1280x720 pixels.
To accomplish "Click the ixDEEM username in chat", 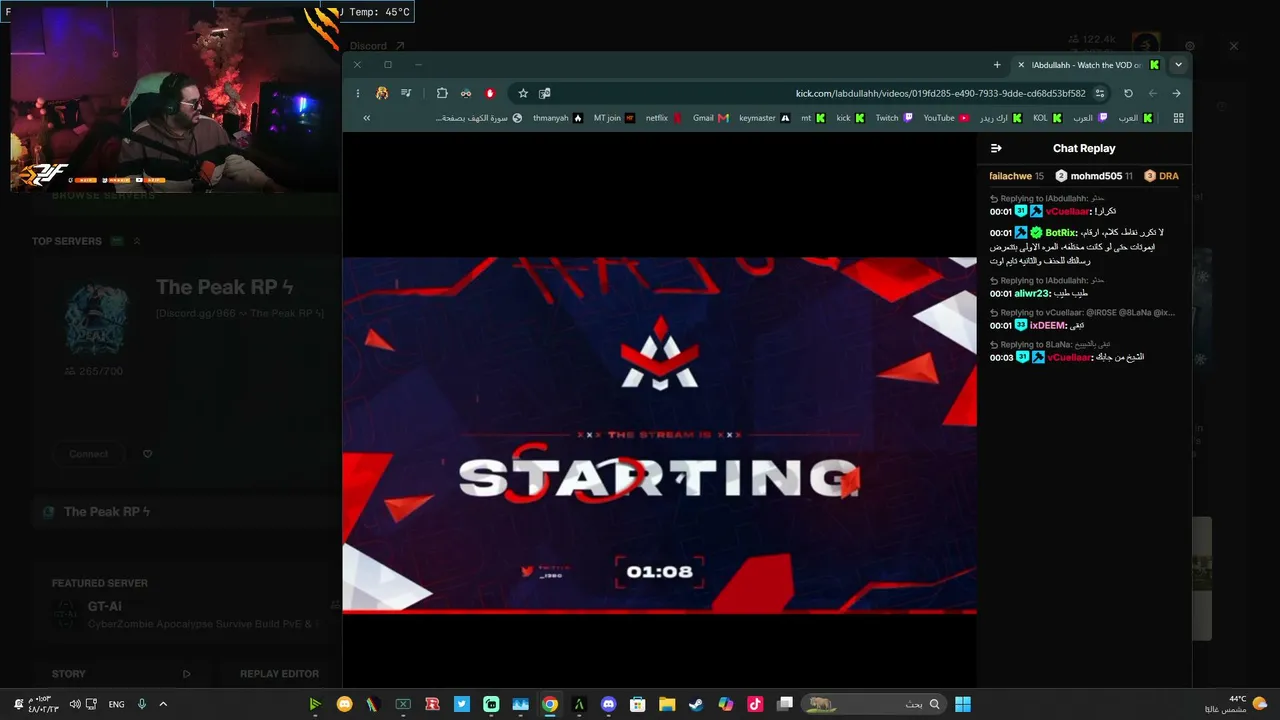I will pos(1048,325).
